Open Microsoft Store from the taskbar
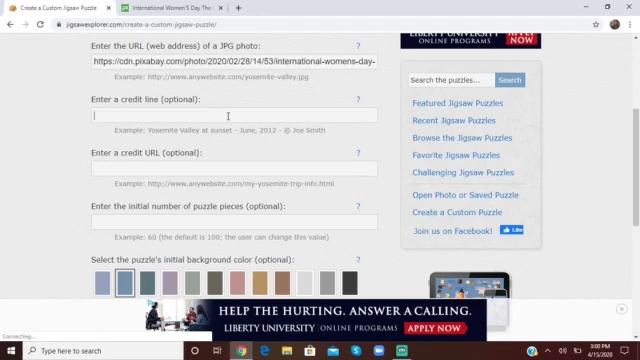The width and height of the screenshot is (640, 360). point(310,351)
